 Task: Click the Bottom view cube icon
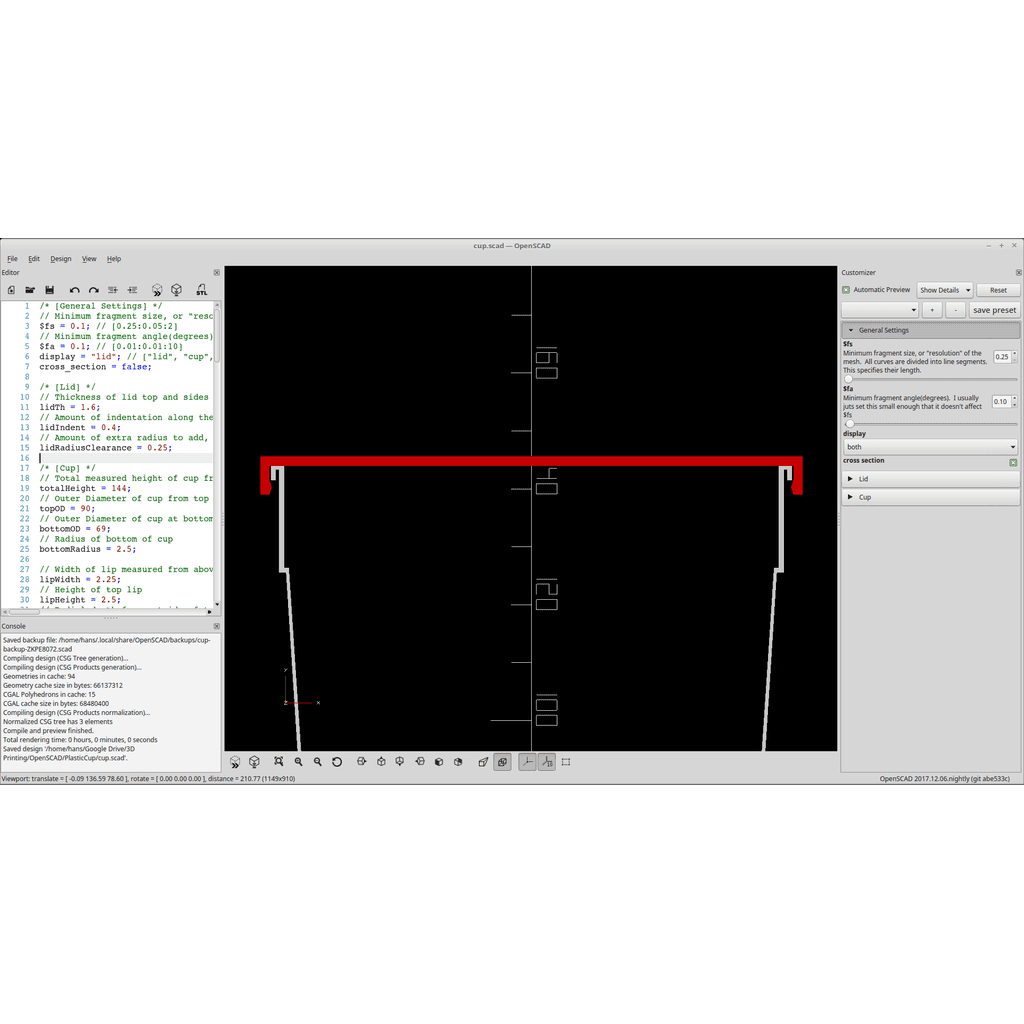pyautogui.click(x=400, y=761)
